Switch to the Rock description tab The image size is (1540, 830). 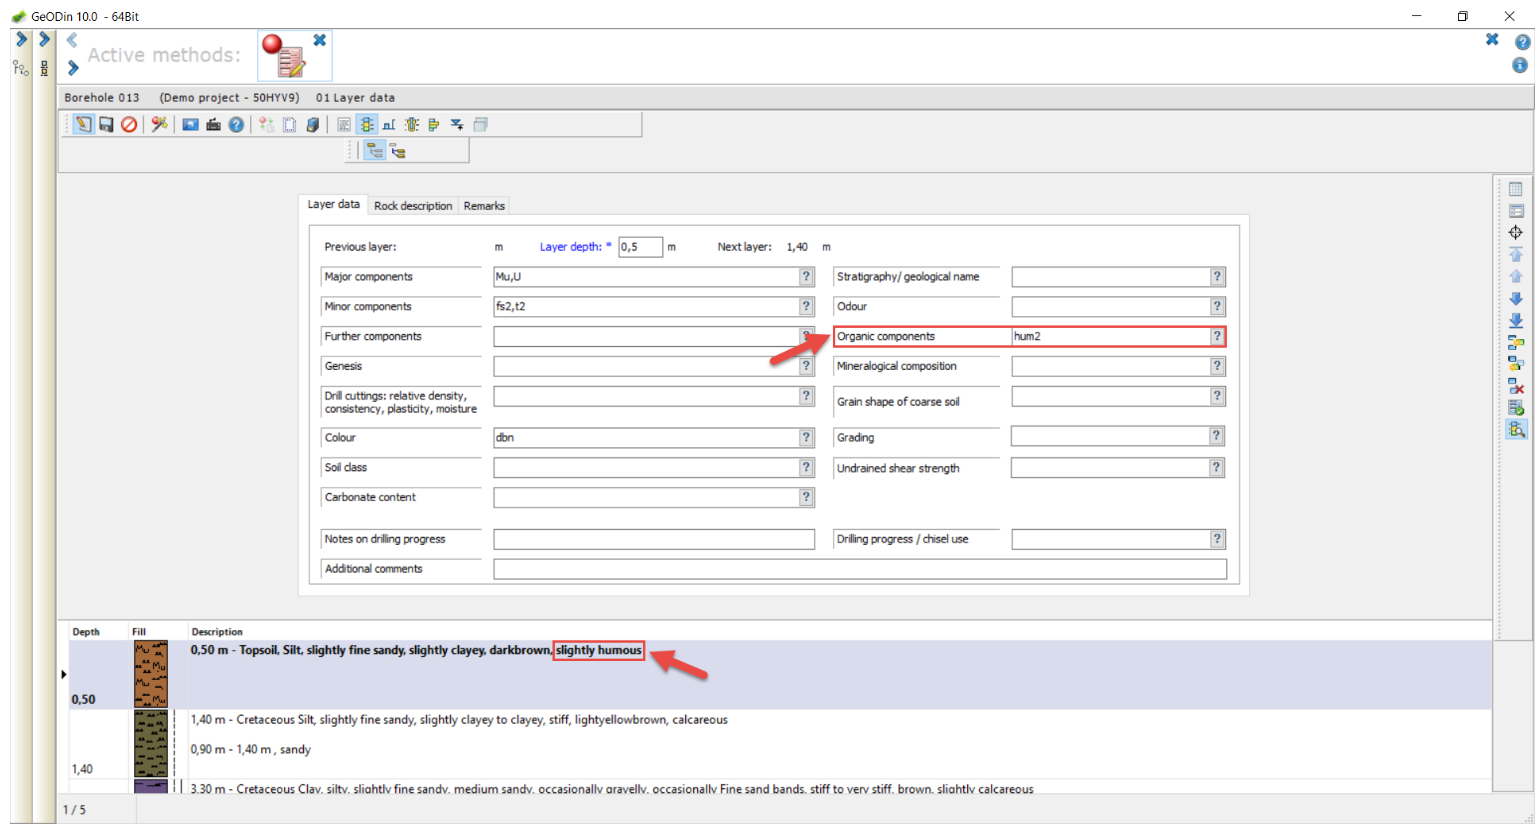(413, 206)
